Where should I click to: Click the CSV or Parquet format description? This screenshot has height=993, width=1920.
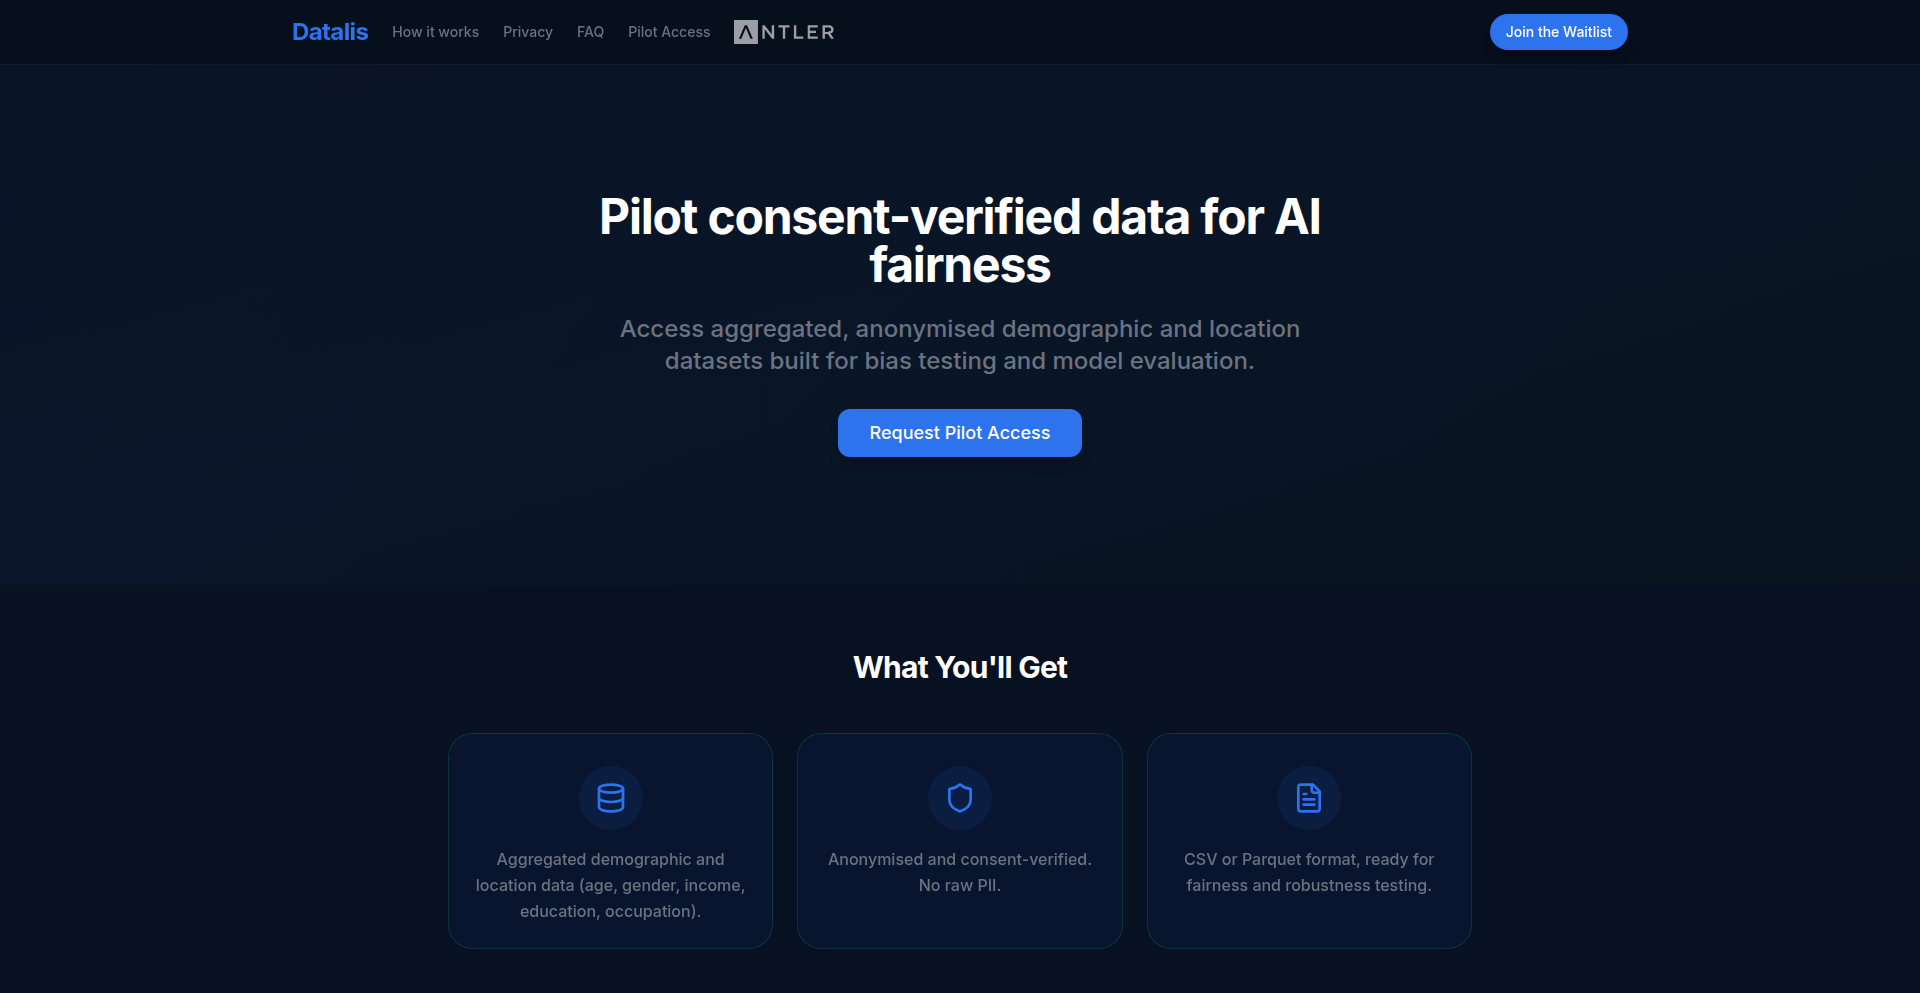coord(1309,872)
